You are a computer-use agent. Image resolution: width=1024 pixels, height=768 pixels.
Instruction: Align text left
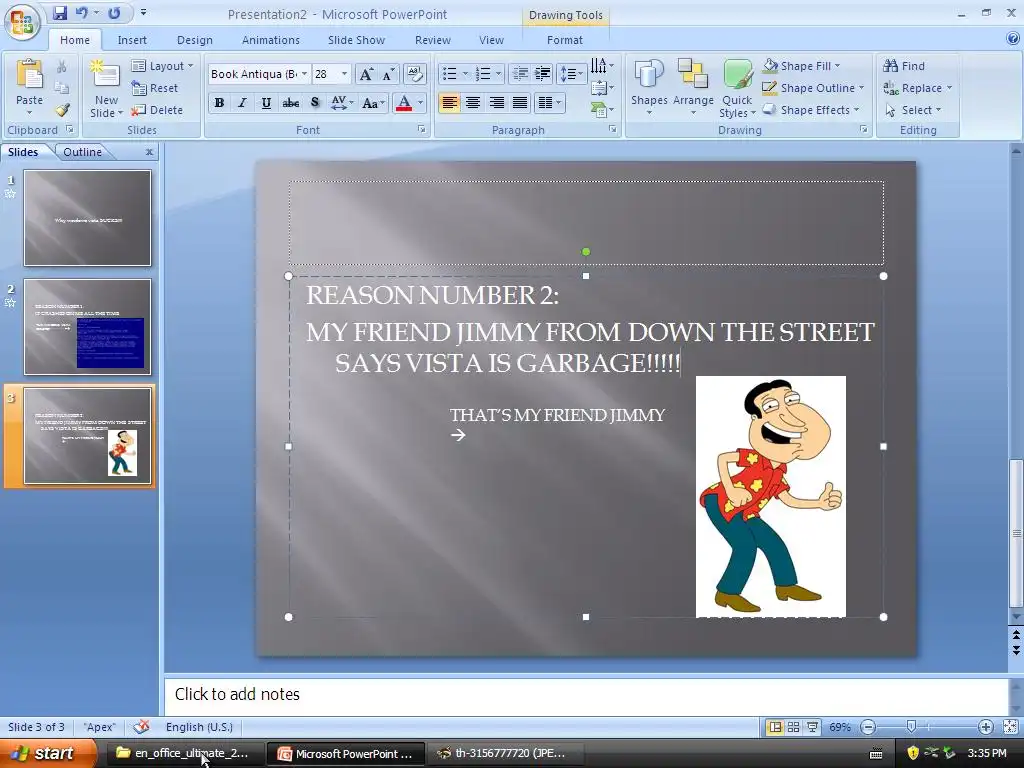point(449,103)
